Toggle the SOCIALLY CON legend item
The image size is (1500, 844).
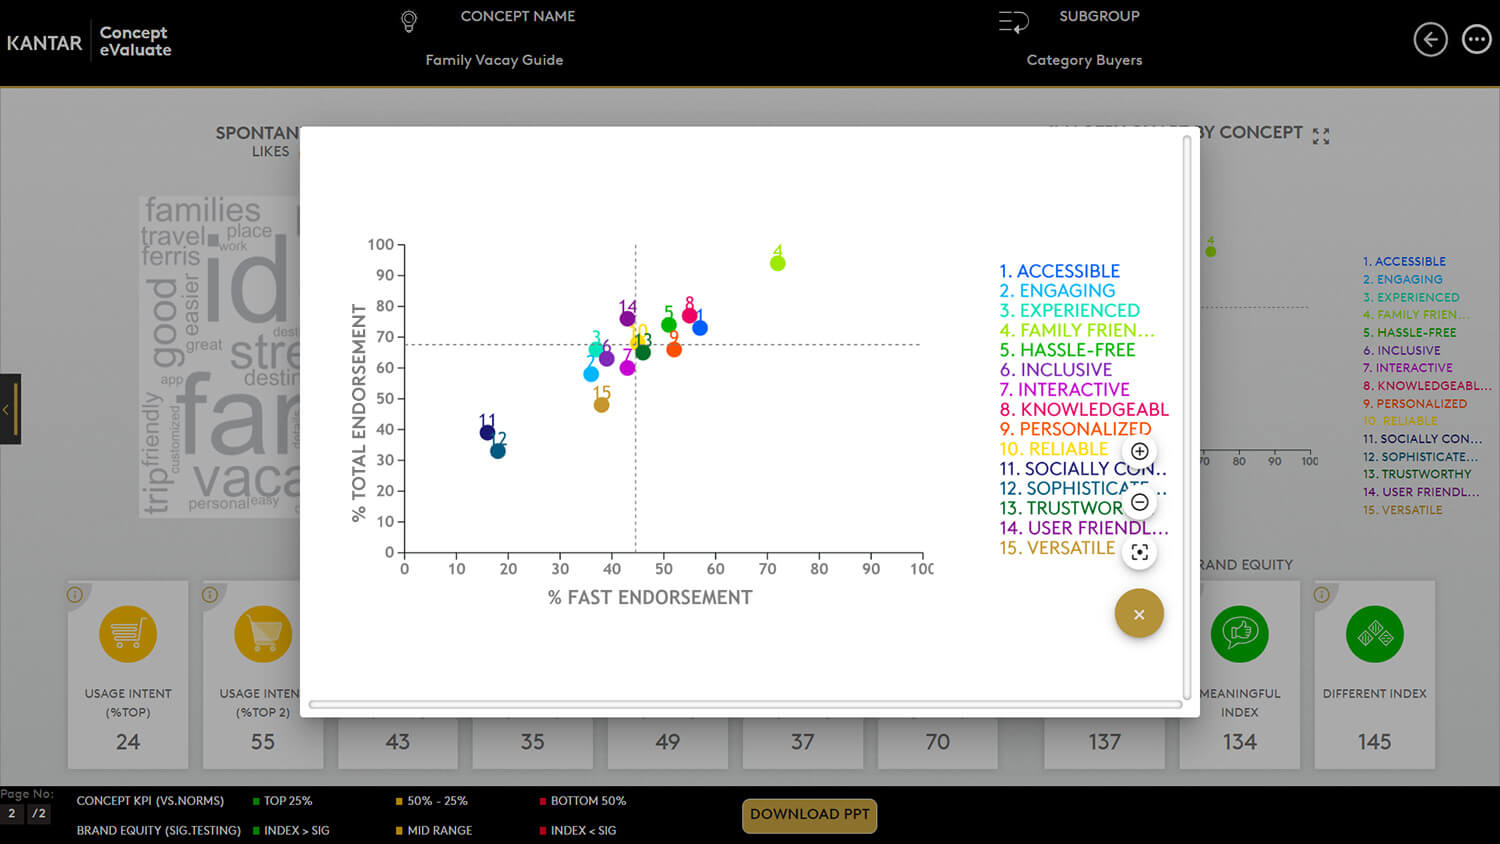[1082, 468]
